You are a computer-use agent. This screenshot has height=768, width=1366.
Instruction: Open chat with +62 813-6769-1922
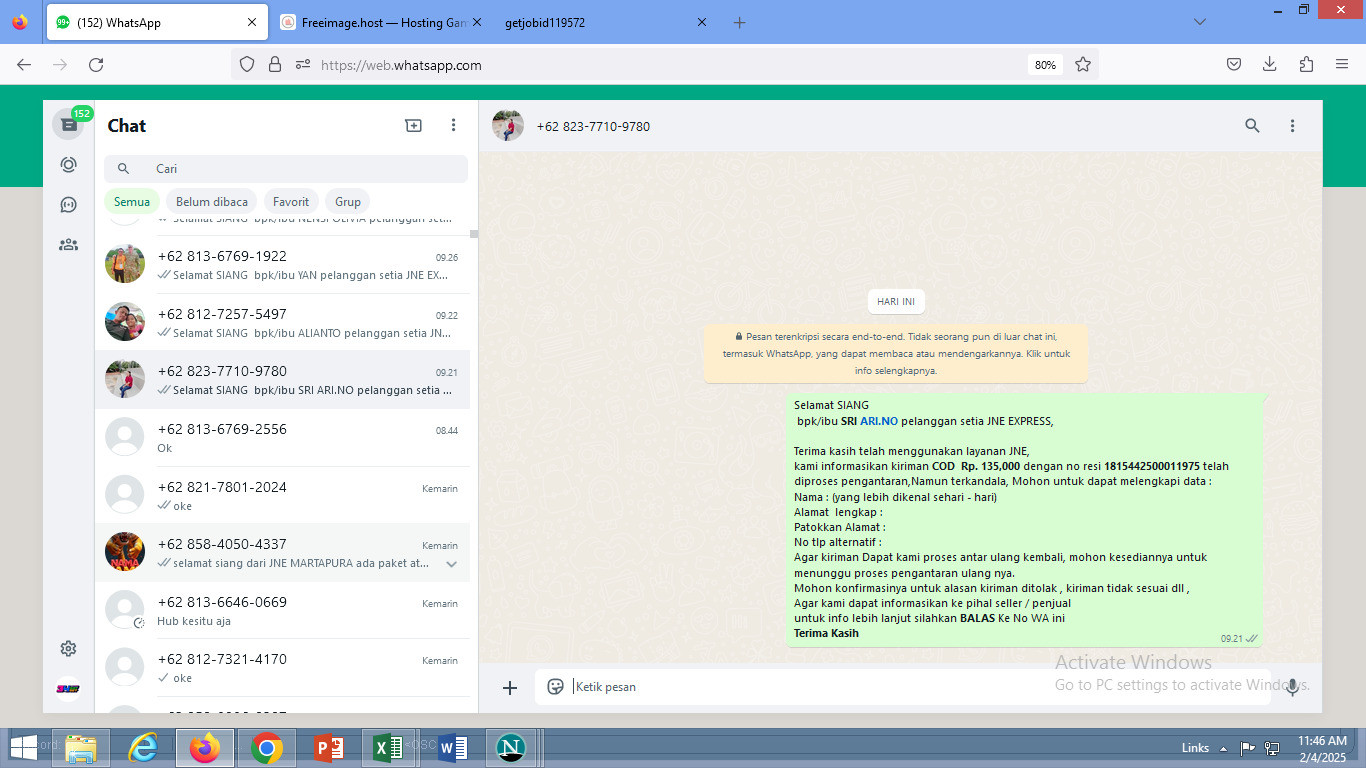pyautogui.click(x=282, y=265)
